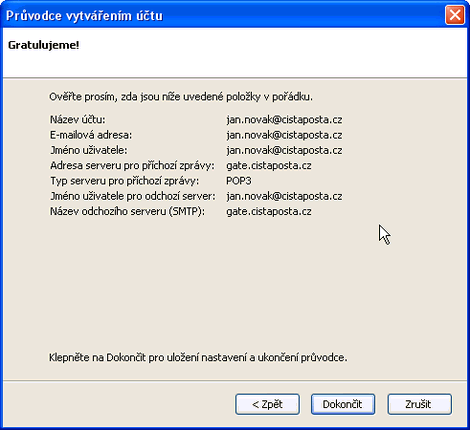Click the Název účtu label
Screen dimensions: 470x430
(78, 119)
